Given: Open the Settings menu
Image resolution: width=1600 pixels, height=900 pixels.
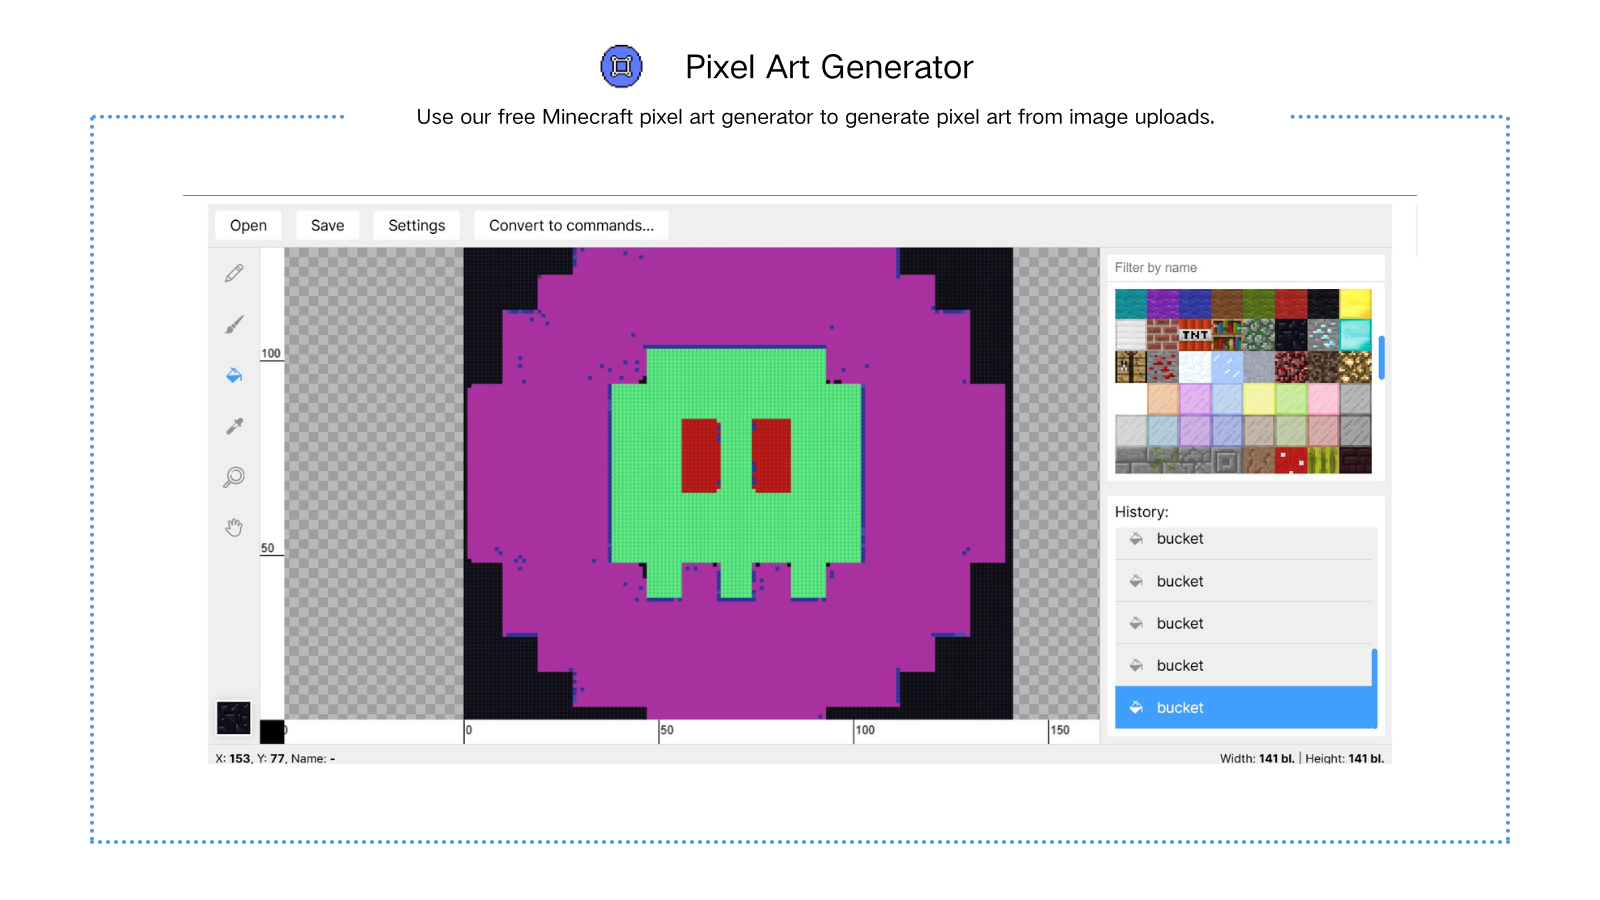Looking at the screenshot, I should click(x=417, y=225).
